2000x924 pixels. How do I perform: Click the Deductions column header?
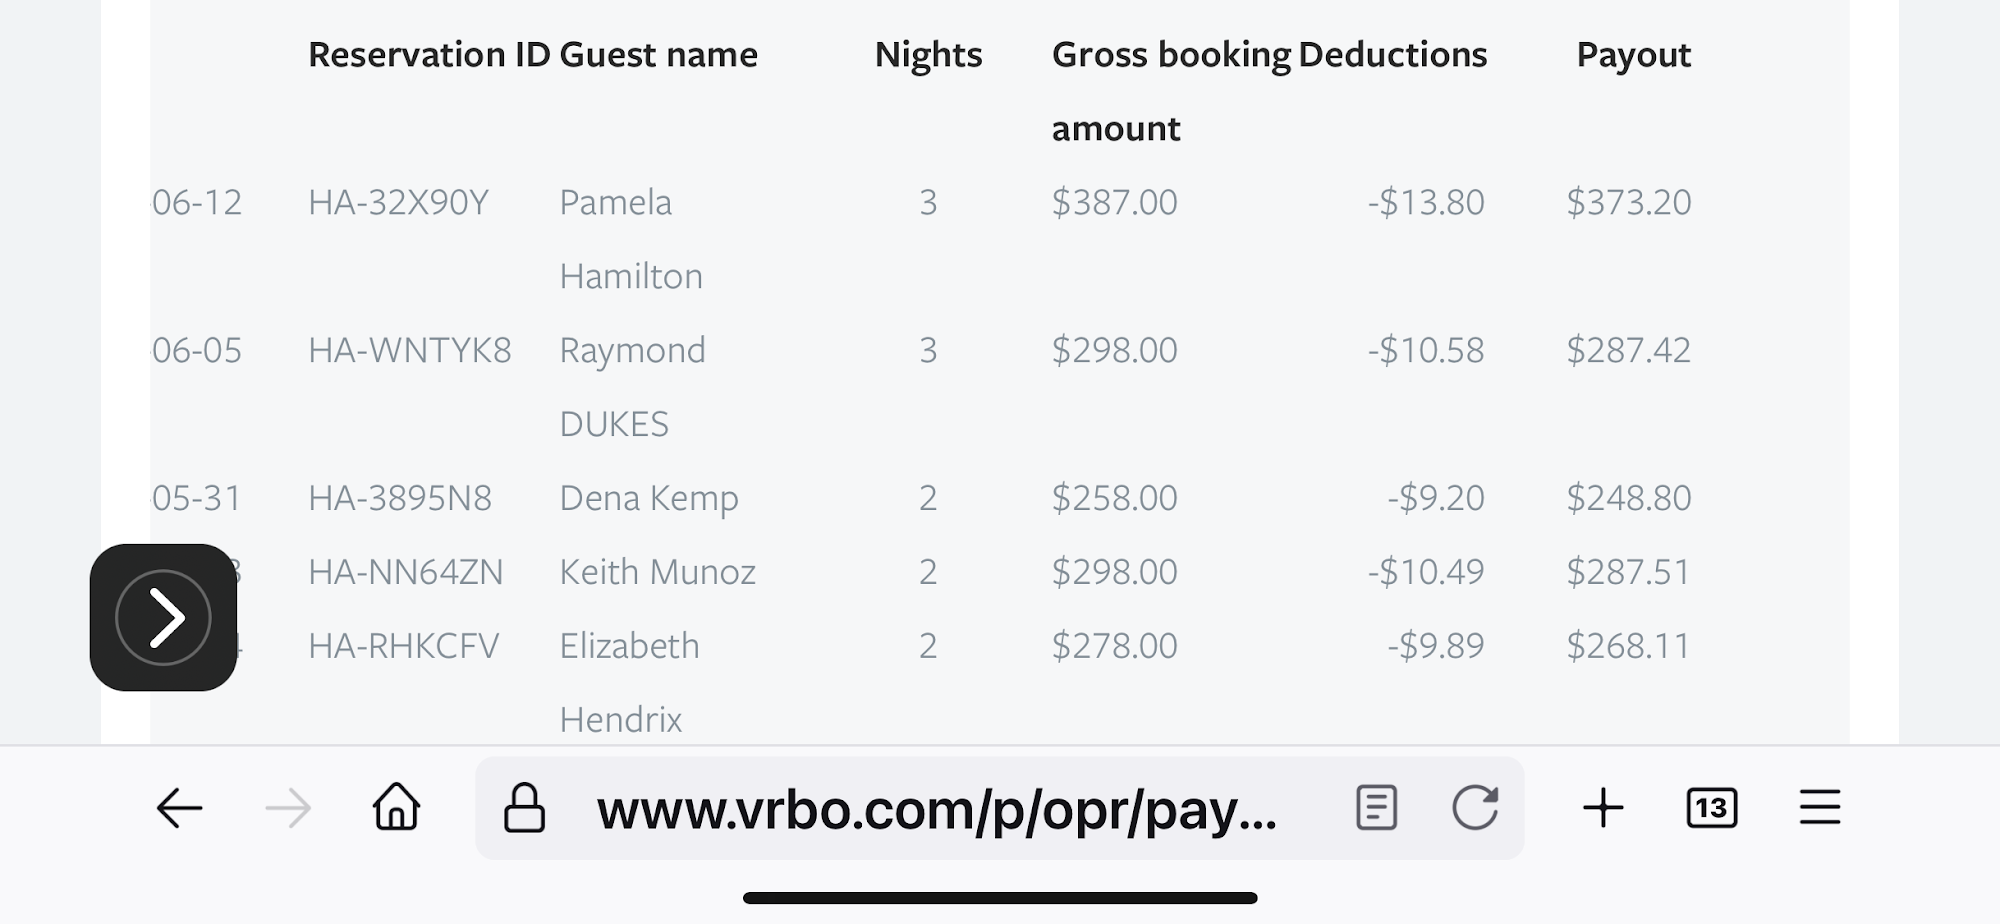click(x=1392, y=55)
